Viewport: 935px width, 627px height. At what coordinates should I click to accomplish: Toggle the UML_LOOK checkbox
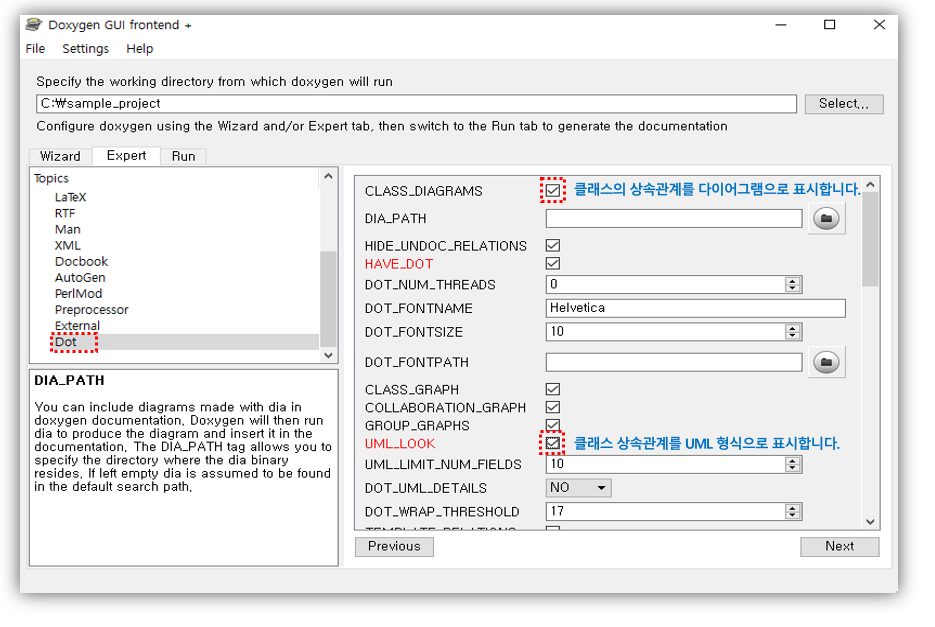click(552, 442)
